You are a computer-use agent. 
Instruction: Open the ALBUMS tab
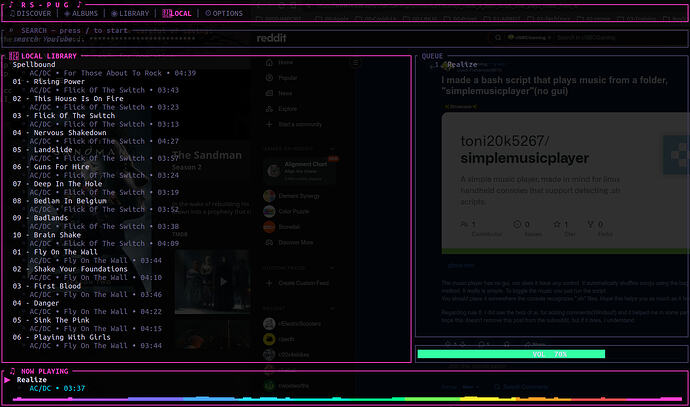click(81, 14)
